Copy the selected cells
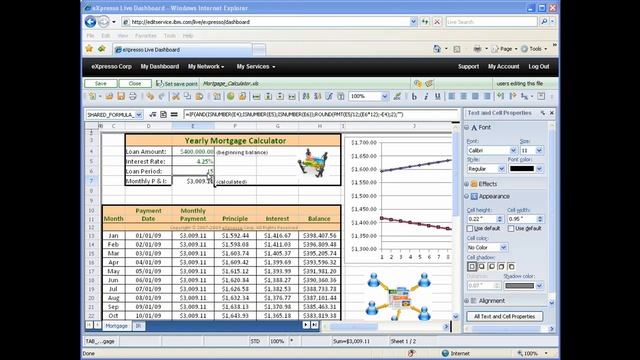 pyautogui.click(x=188, y=96)
